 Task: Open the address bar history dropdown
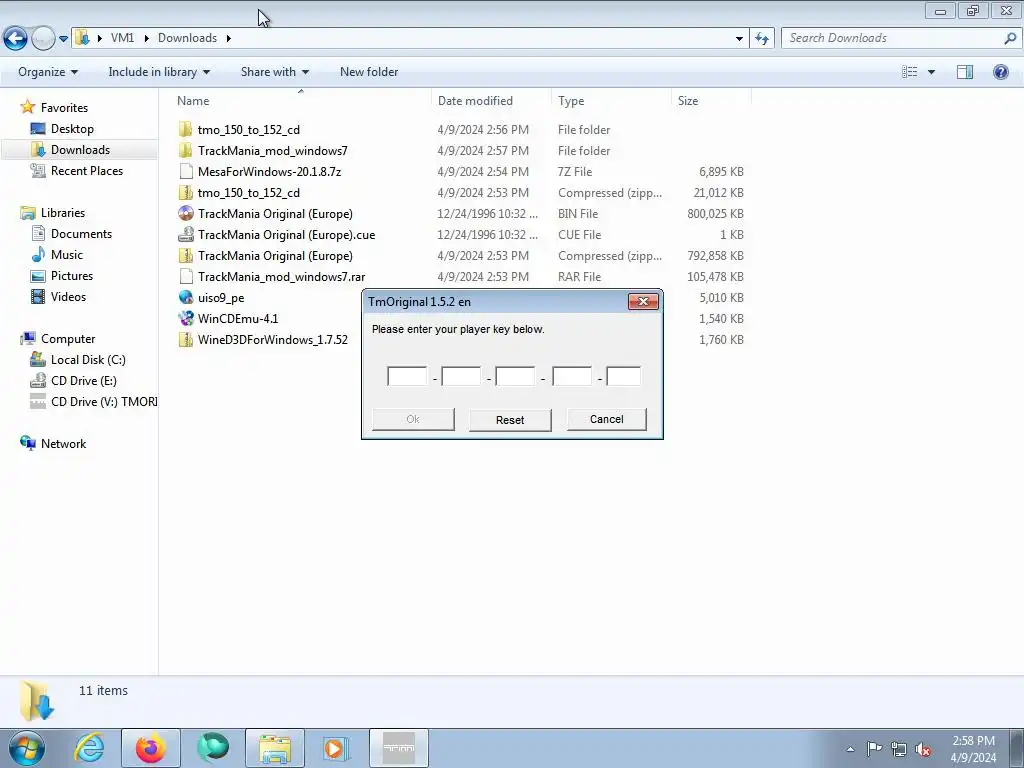(x=739, y=39)
